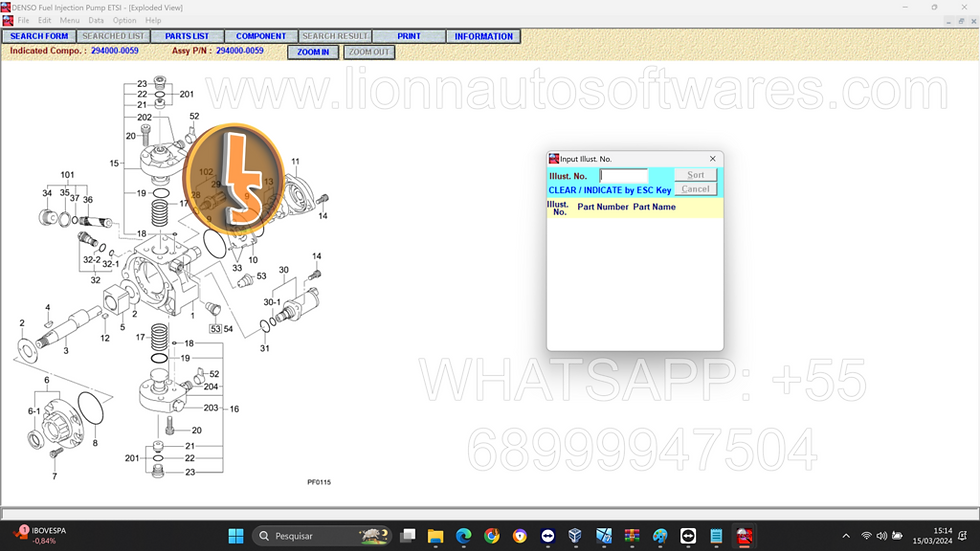
Task: Open the Windows Start menu
Action: pyautogui.click(x=236, y=536)
